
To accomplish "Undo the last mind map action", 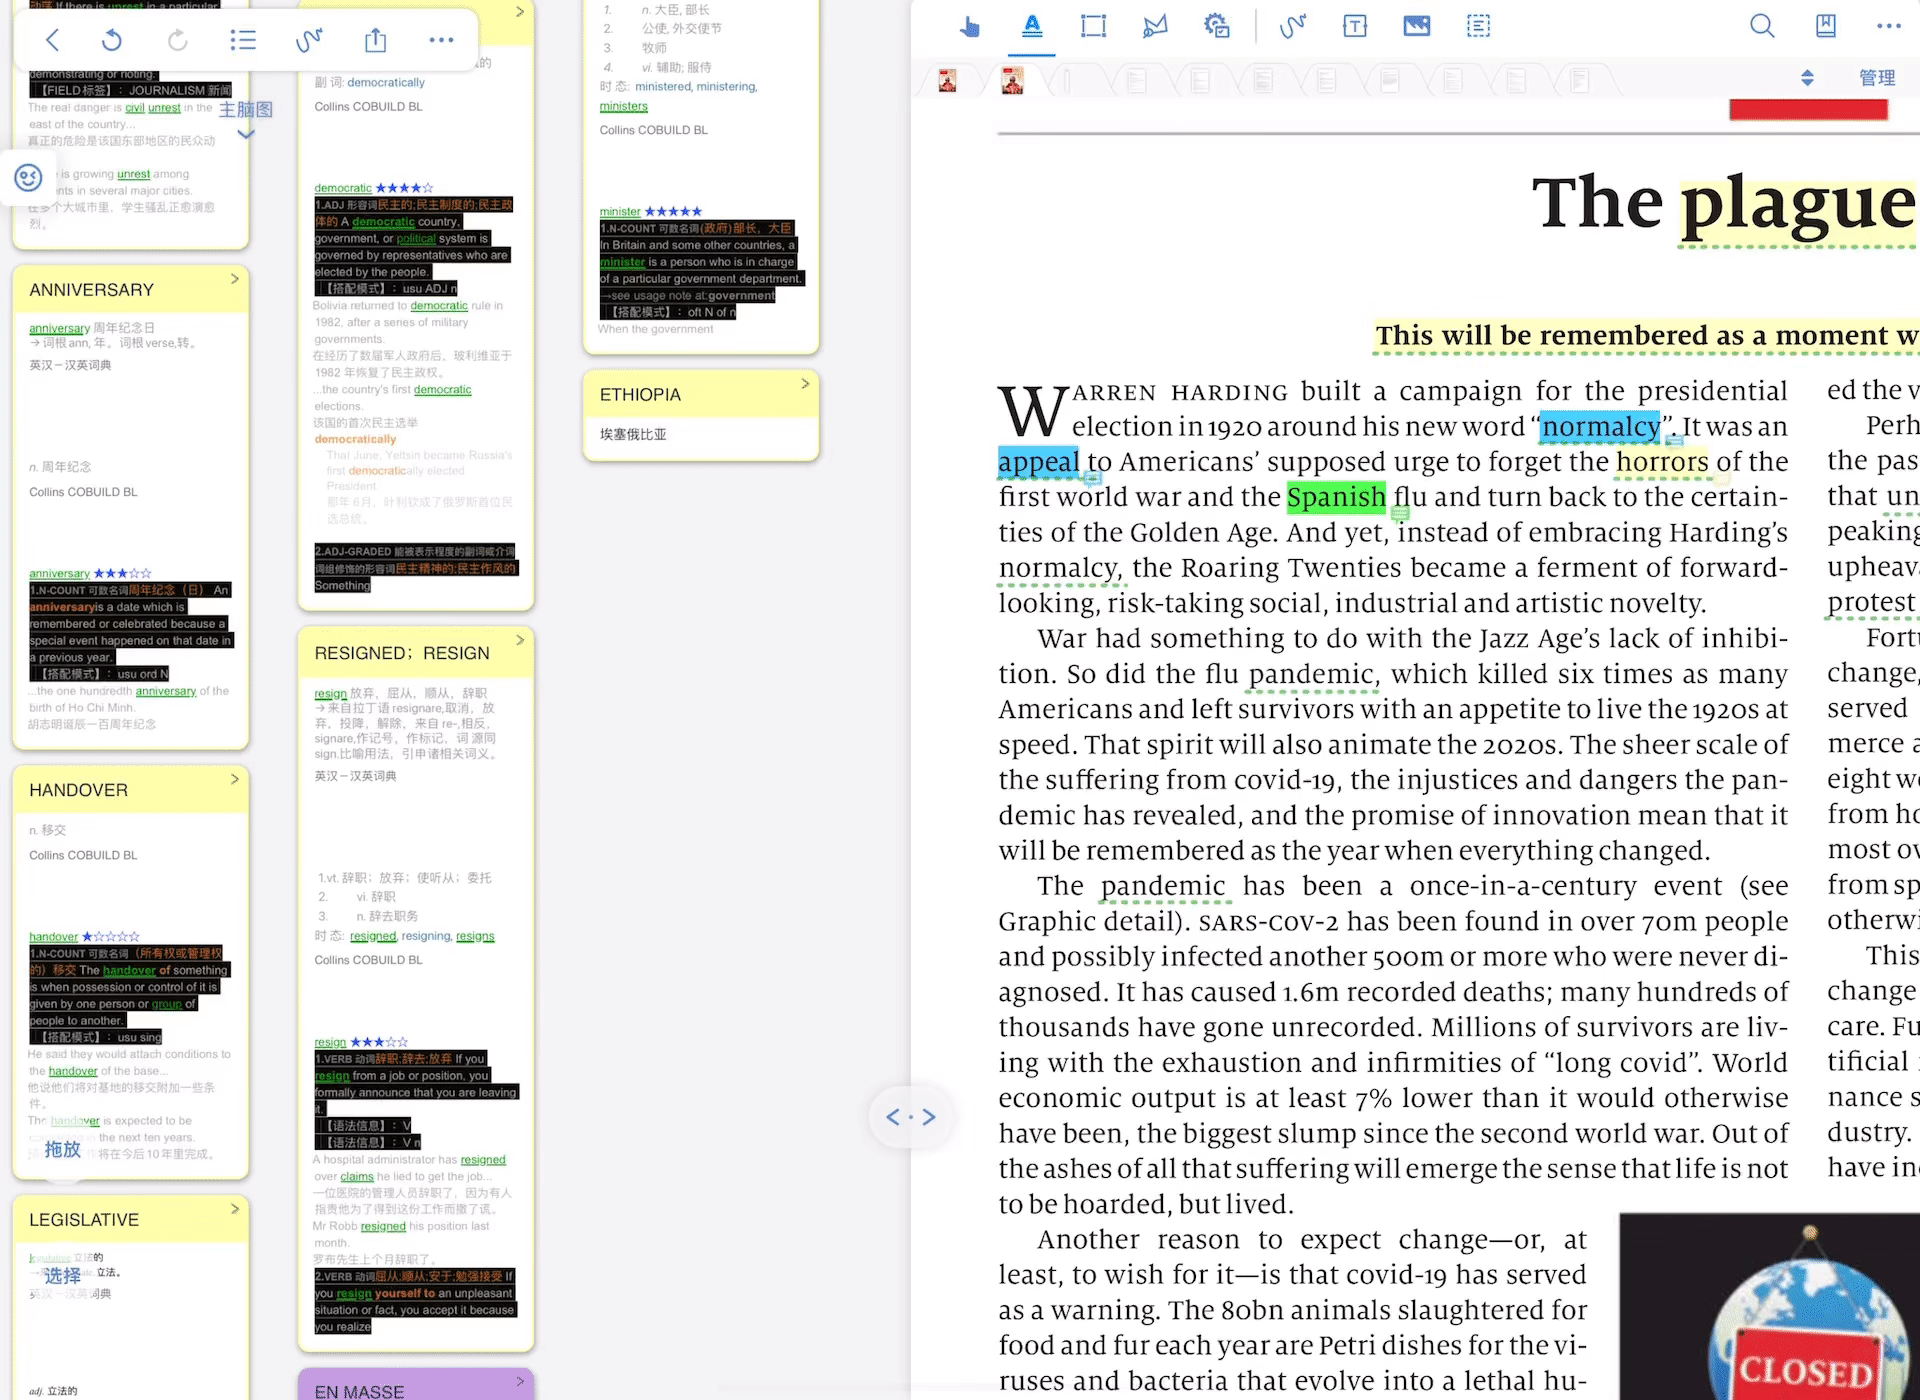I will pyautogui.click(x=112, y=40).
